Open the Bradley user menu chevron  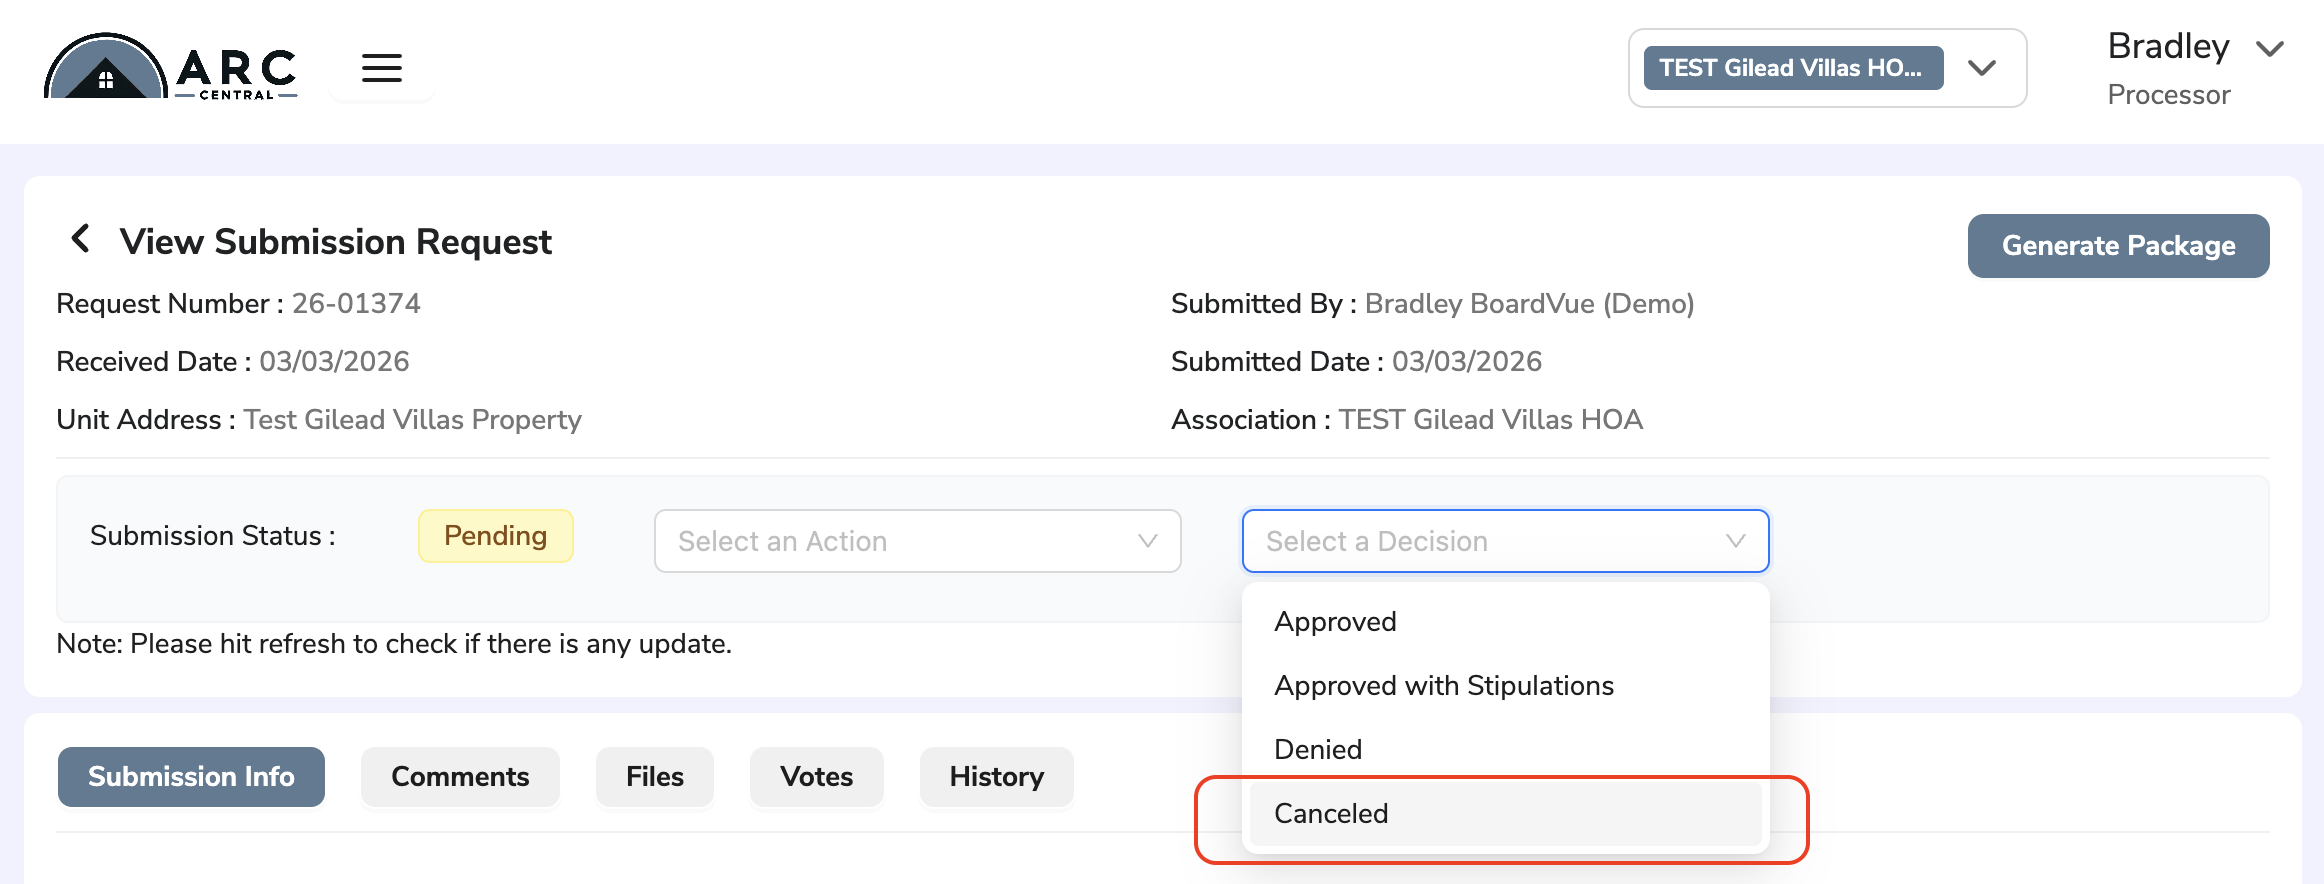[x=2270, y=48]
